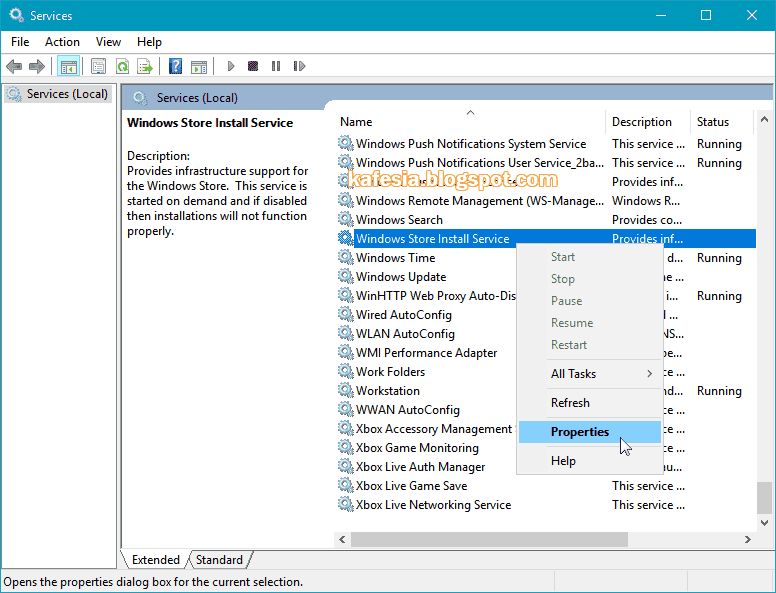Toggle Show/Hide Console Tree icon
This screenshot has height=593, width=776.
[68, 66]
